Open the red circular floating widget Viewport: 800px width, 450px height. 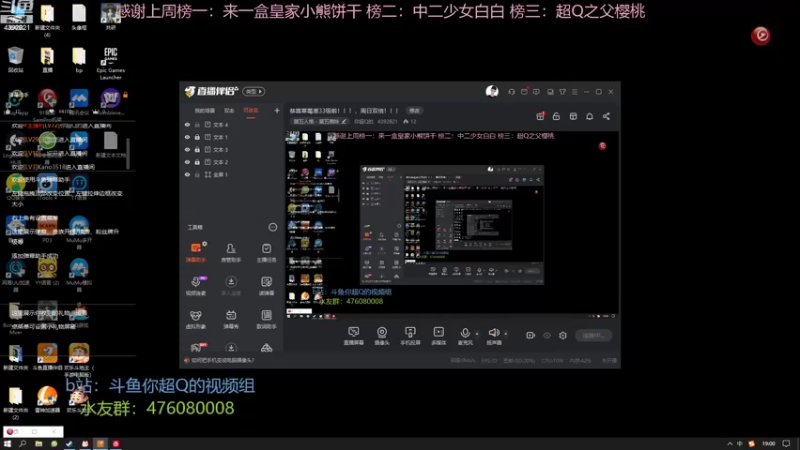point(760,35)
